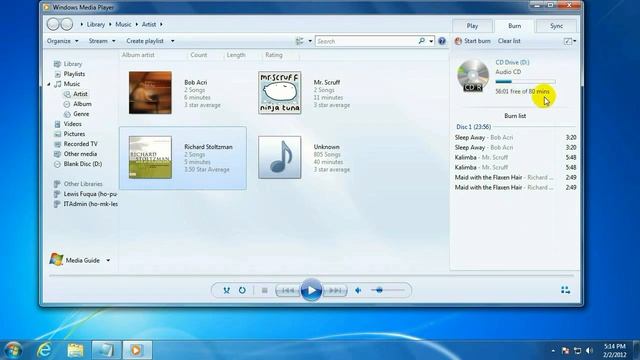
Task: Expand the search options dropdown arrow
Action: (431, 41)
